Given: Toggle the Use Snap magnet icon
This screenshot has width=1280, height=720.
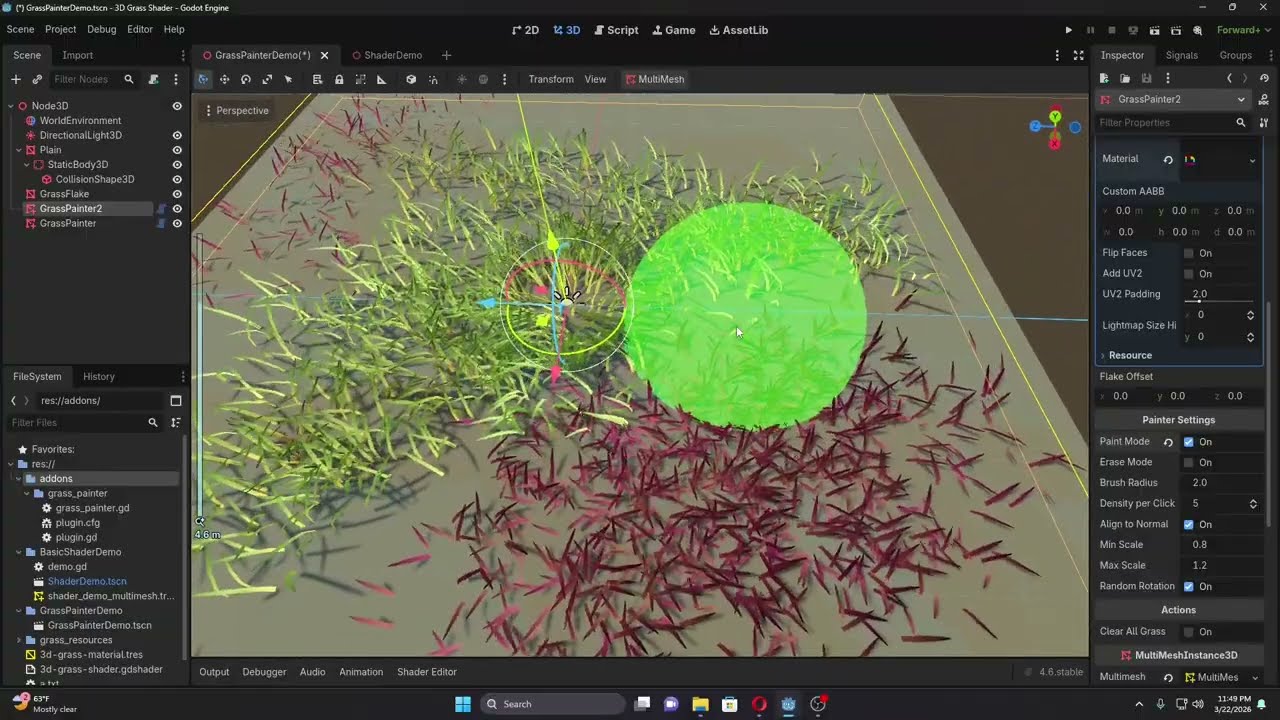Looking at the screenshot, I should point(433,79).
